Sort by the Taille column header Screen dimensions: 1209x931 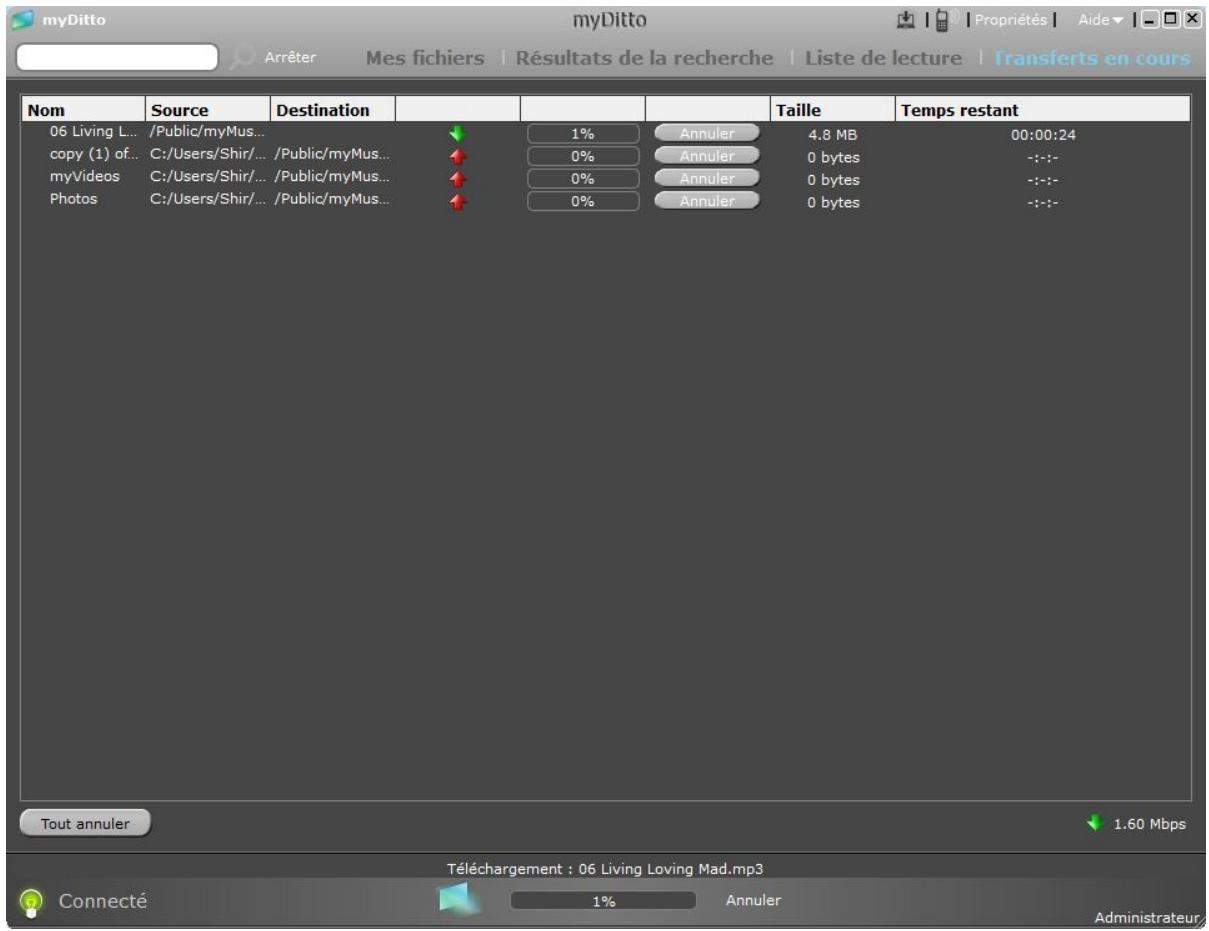(833, 110)
